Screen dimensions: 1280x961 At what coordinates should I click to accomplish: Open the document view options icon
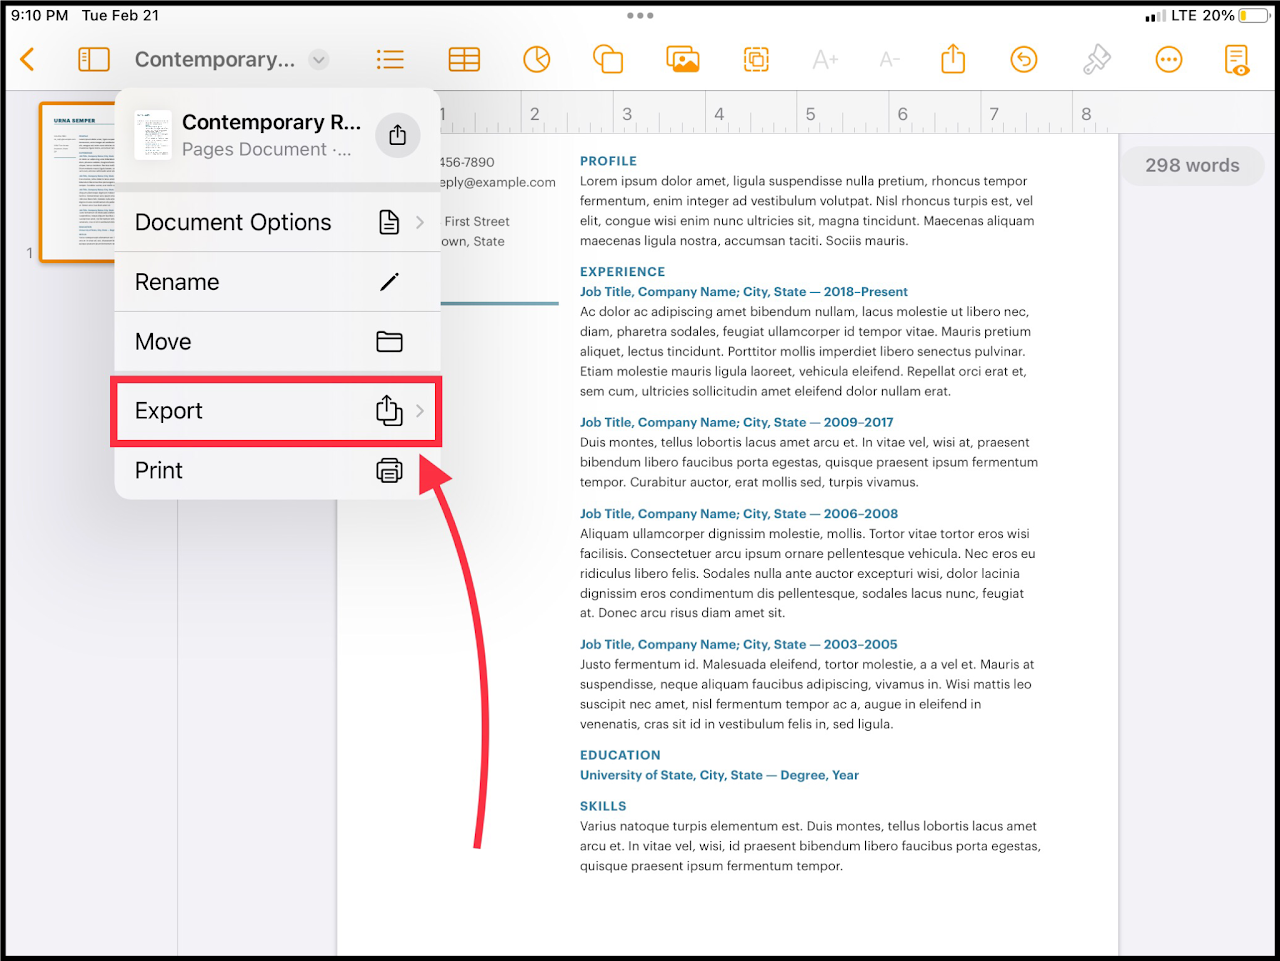pos(1237,60)
